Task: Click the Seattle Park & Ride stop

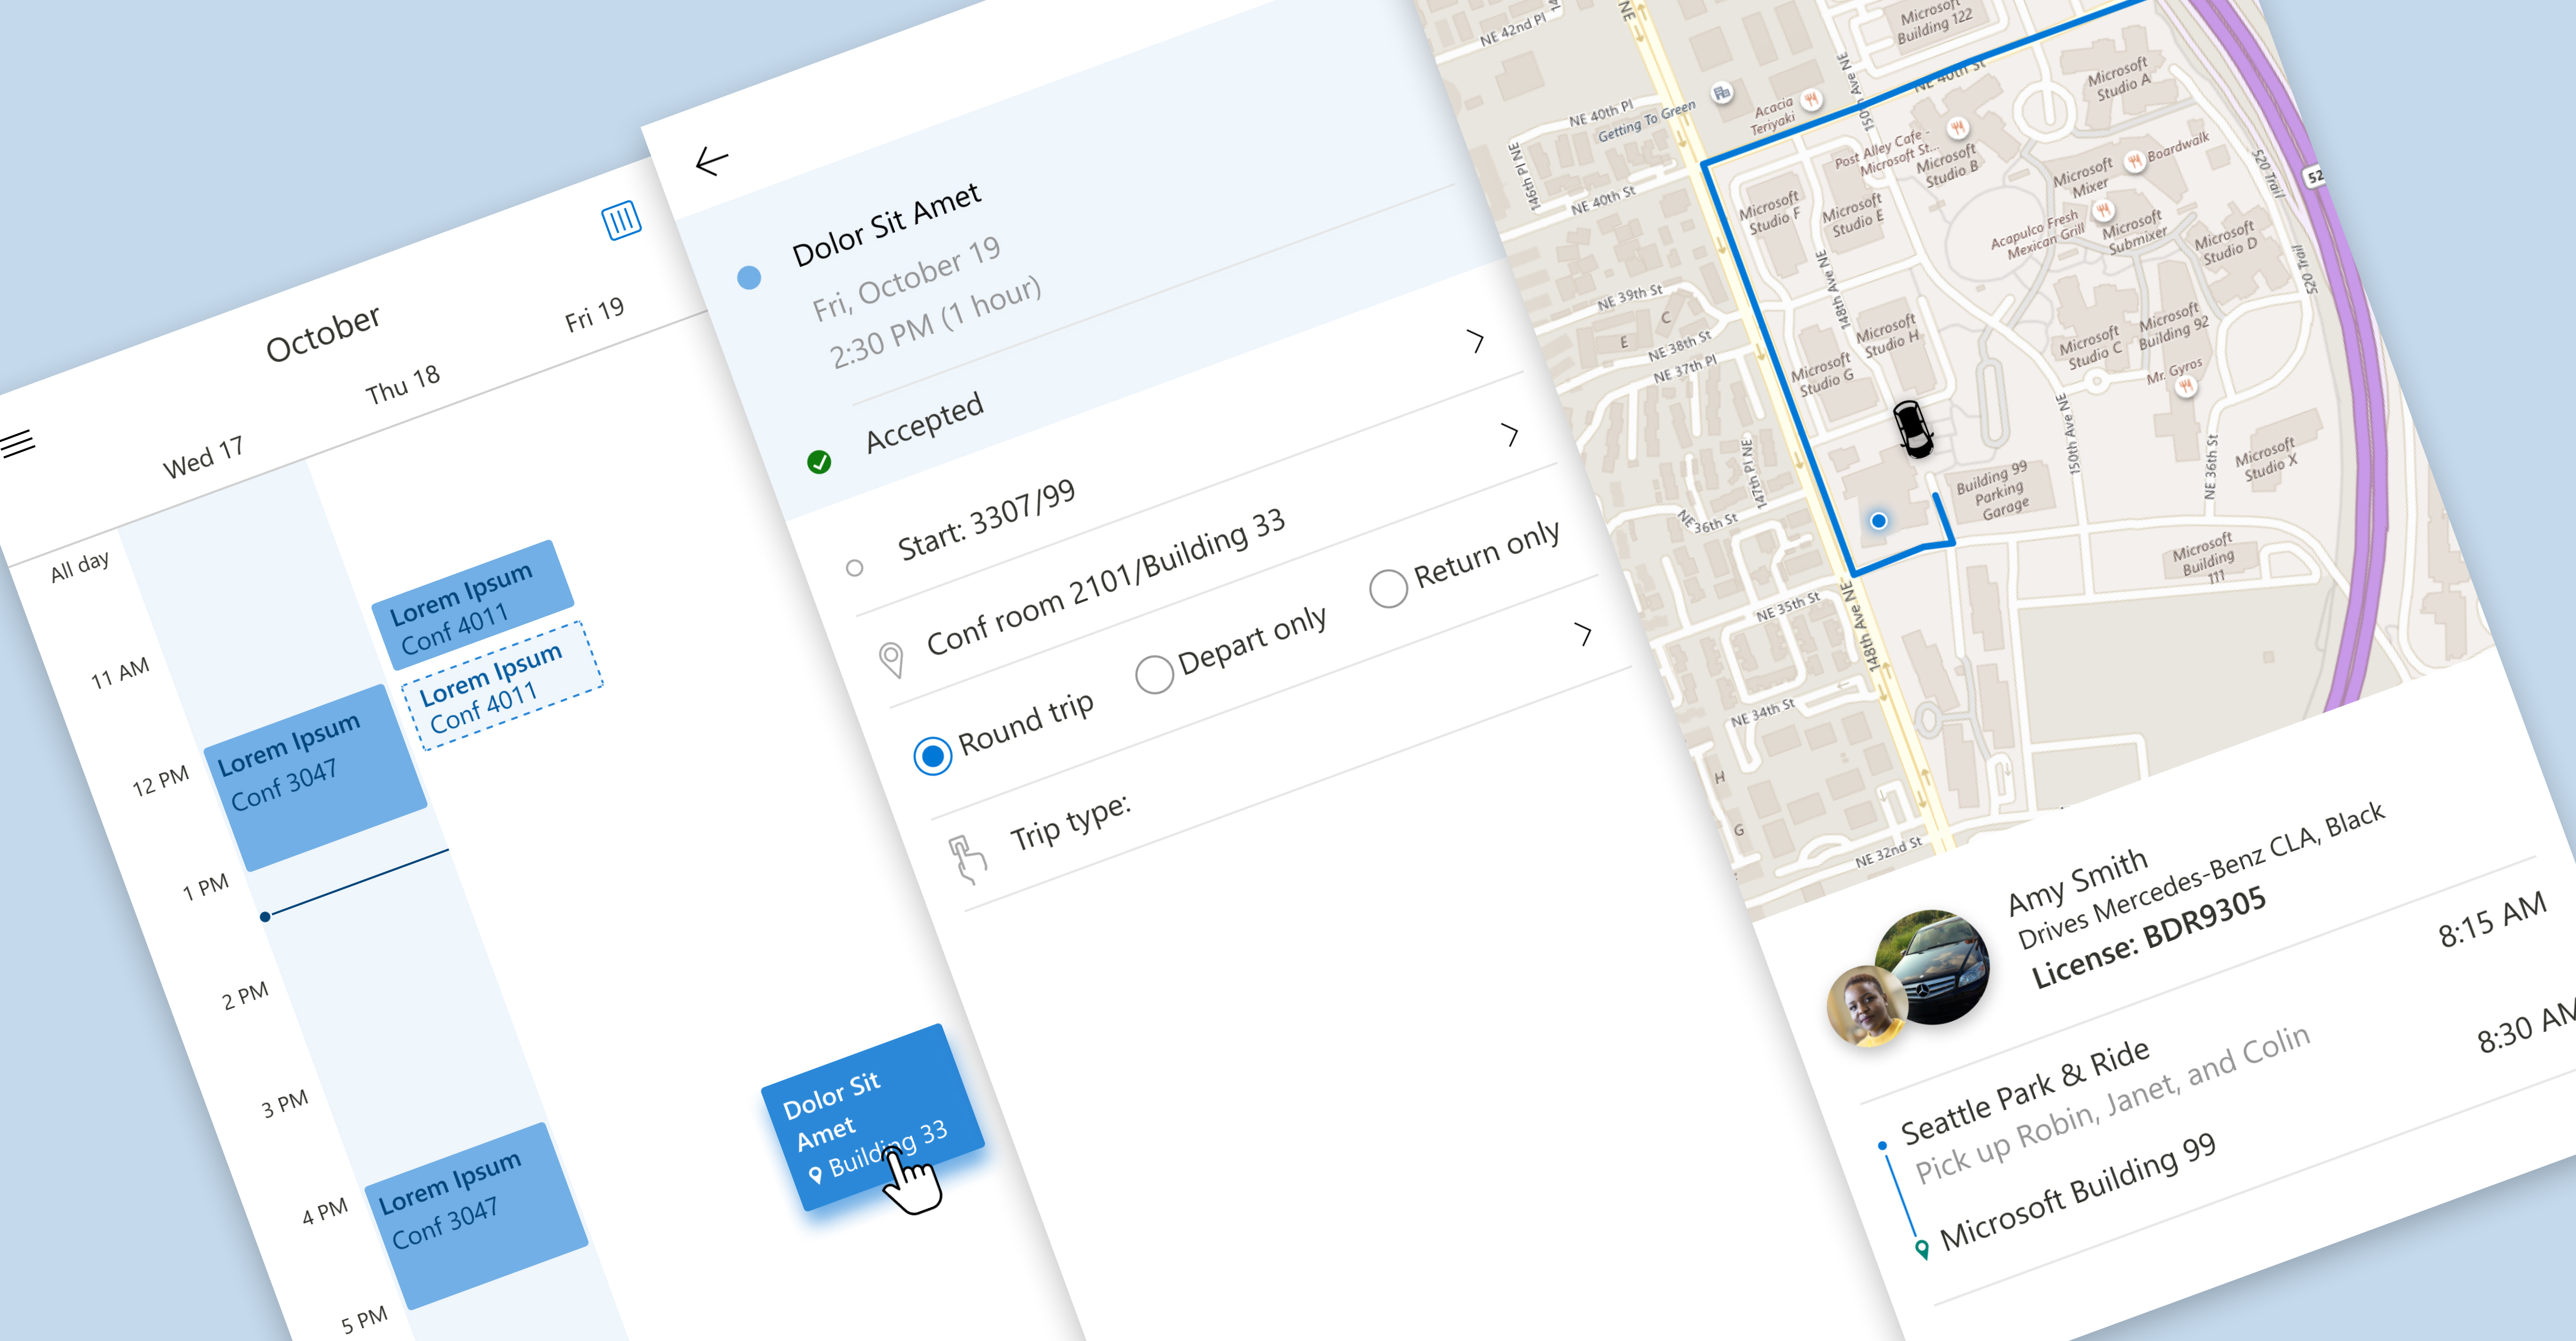Action: tap(2025, 1091)
